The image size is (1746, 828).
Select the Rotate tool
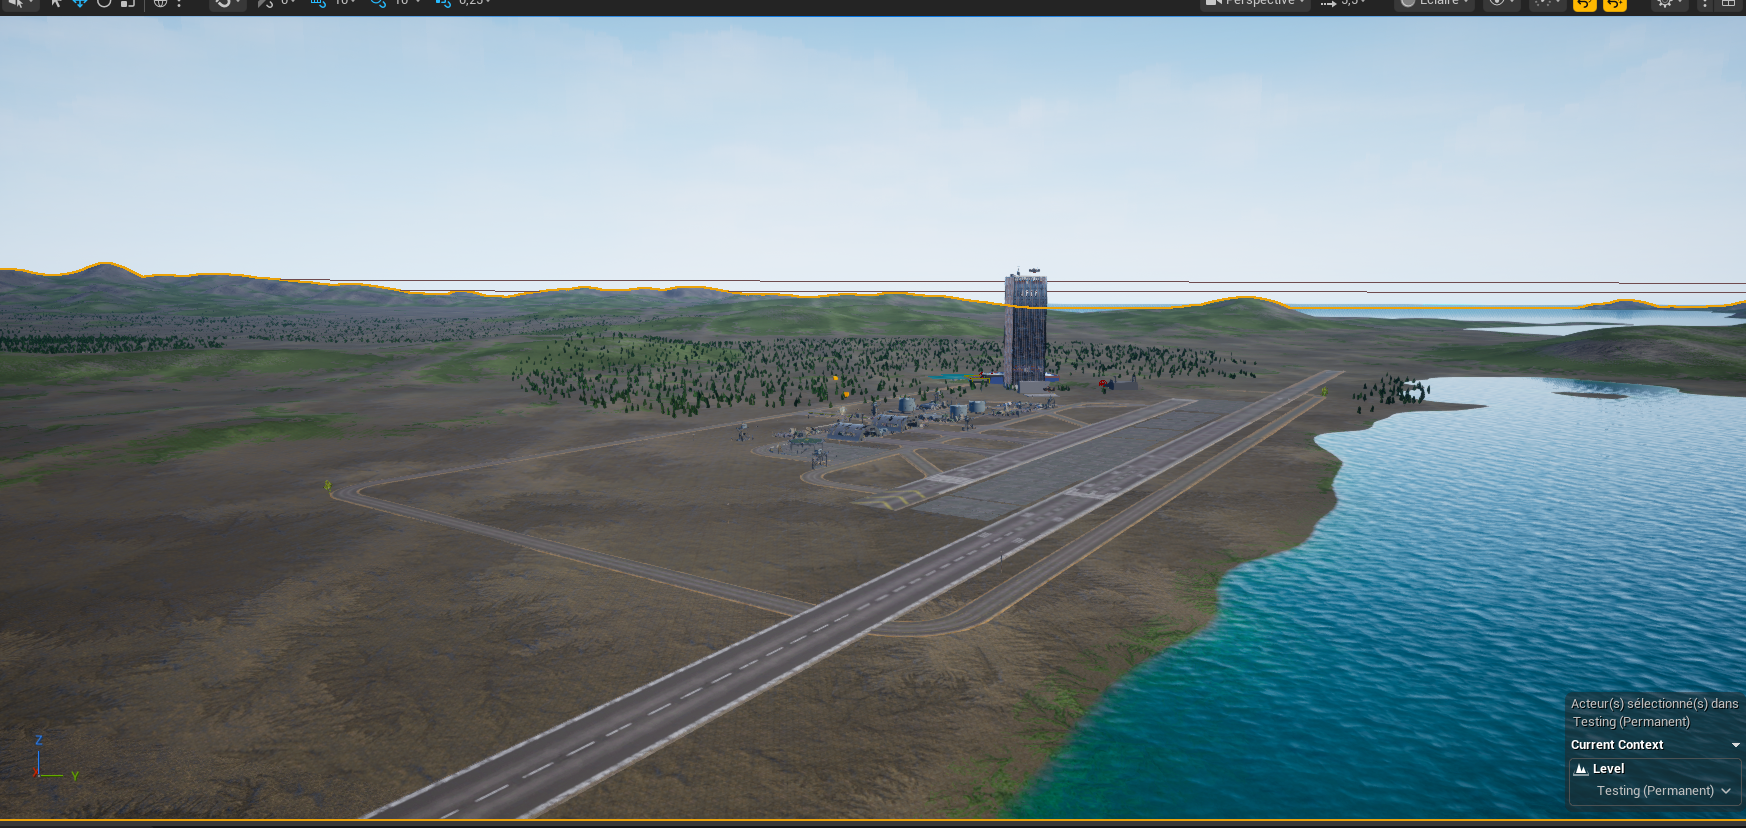click(104, 3)
